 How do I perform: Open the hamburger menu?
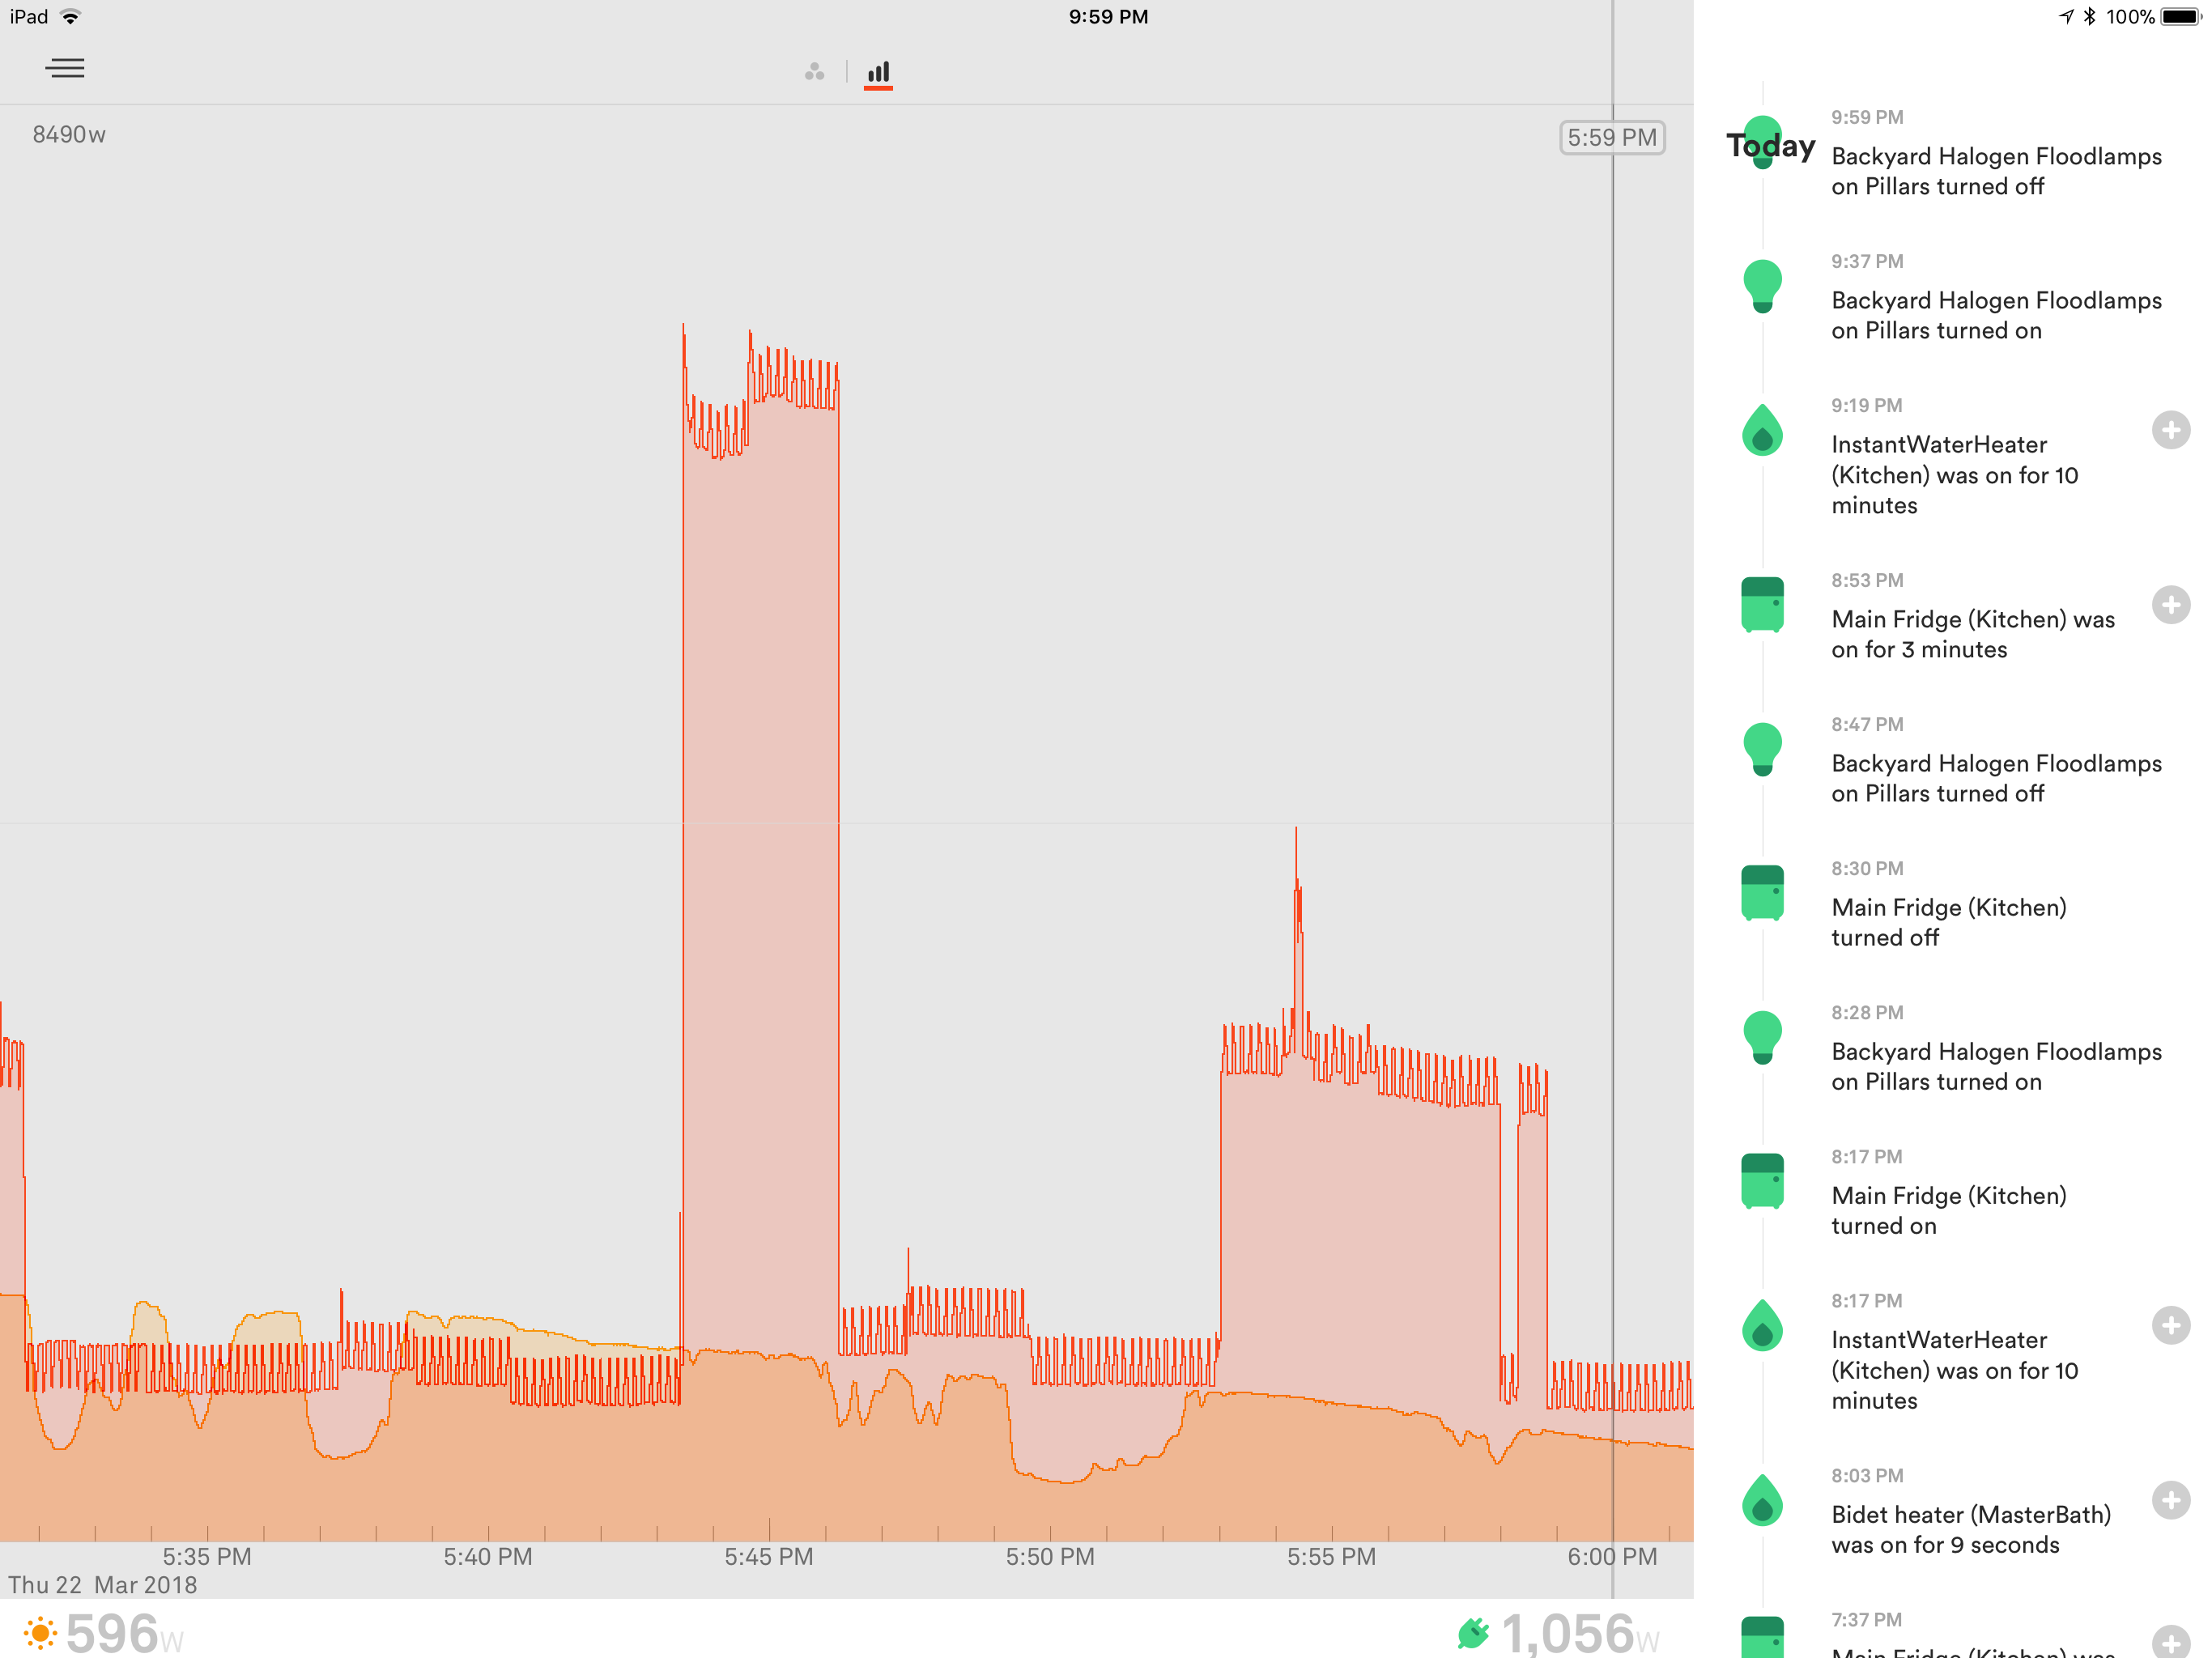click(64, 68)
